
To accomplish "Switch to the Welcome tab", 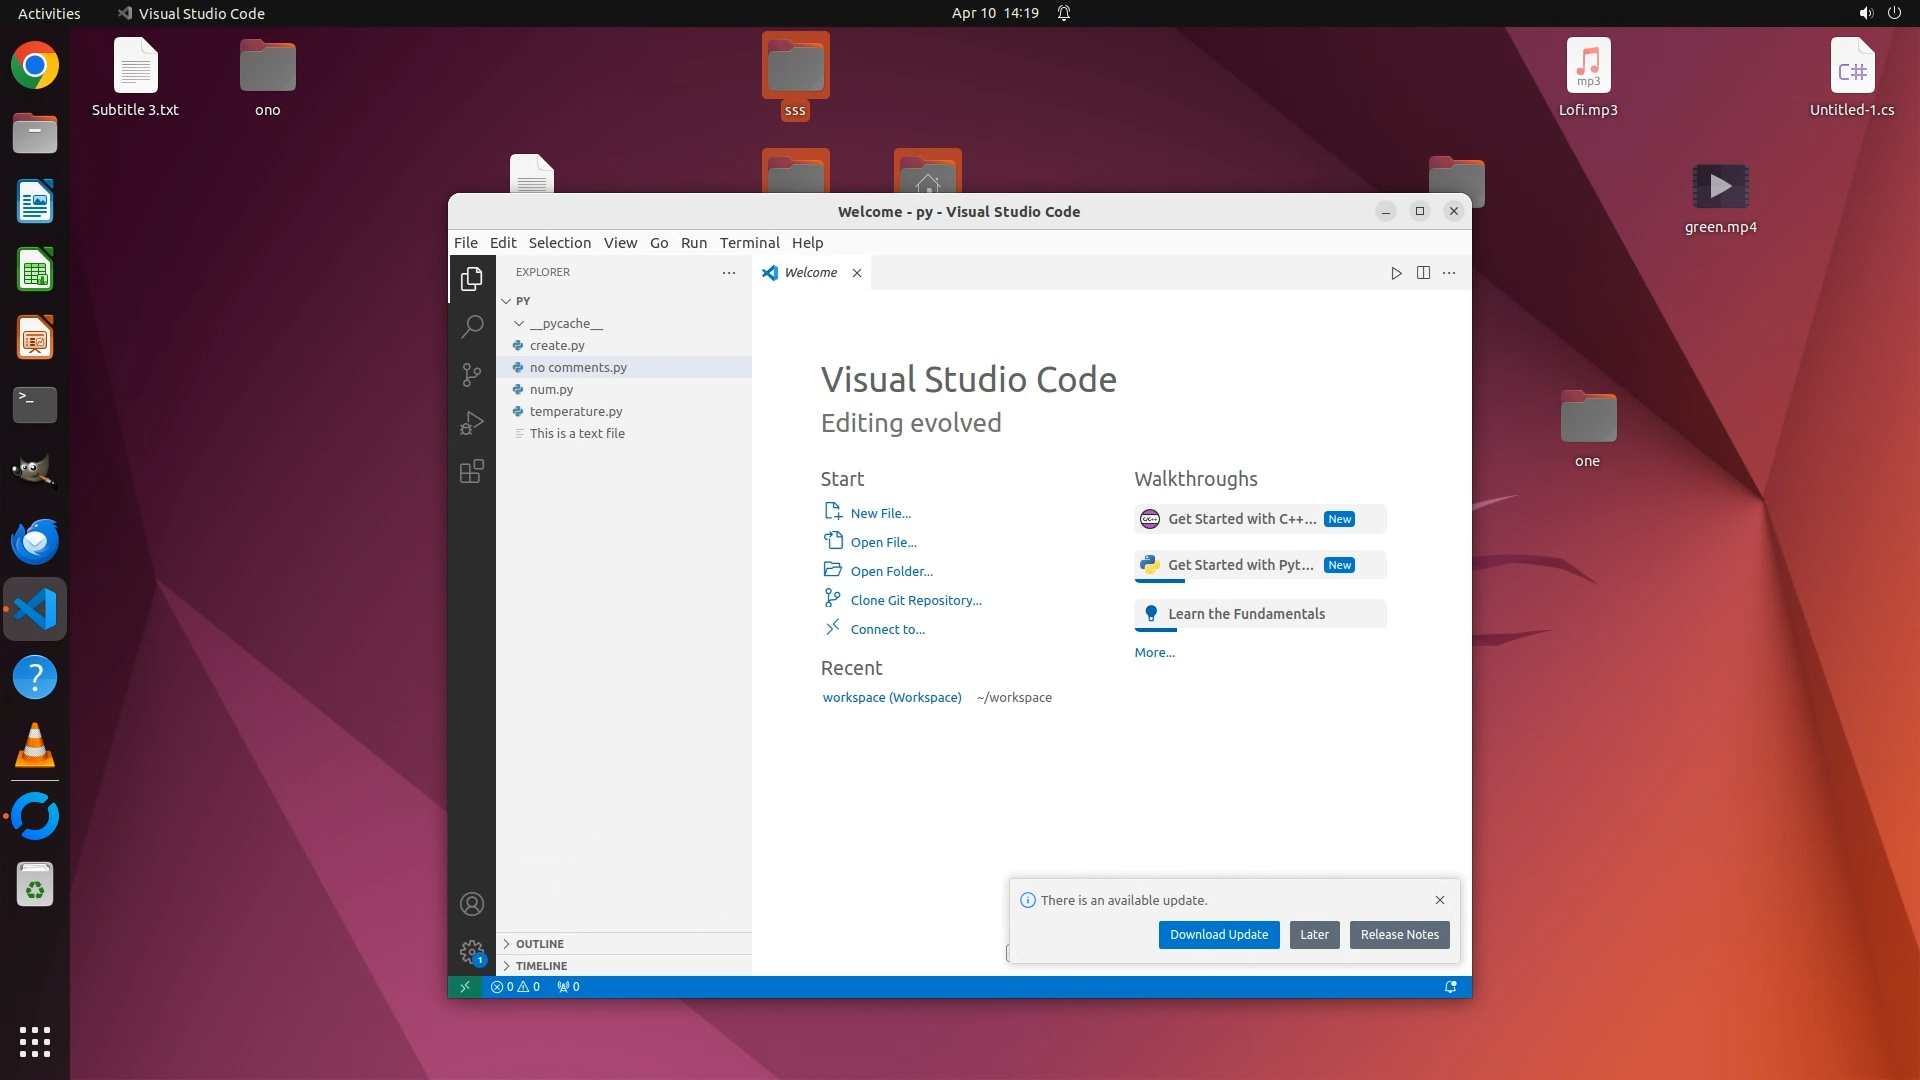I will [x=810, y=273].
